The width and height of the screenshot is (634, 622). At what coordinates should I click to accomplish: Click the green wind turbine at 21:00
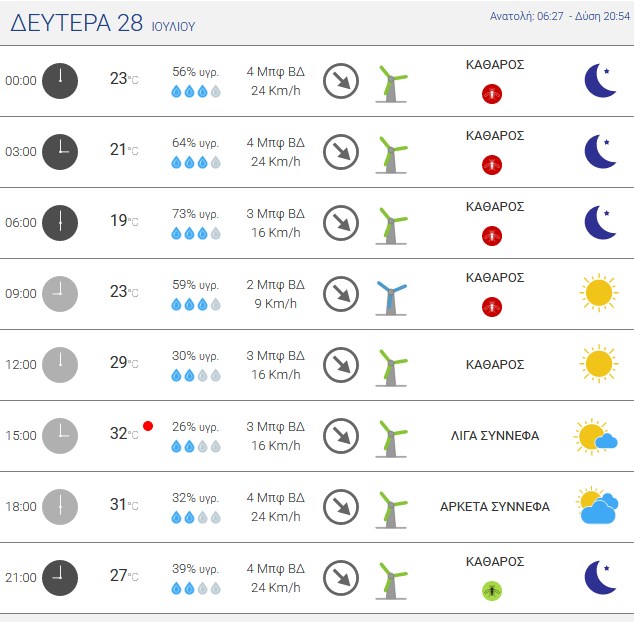[x=391, y=581]
